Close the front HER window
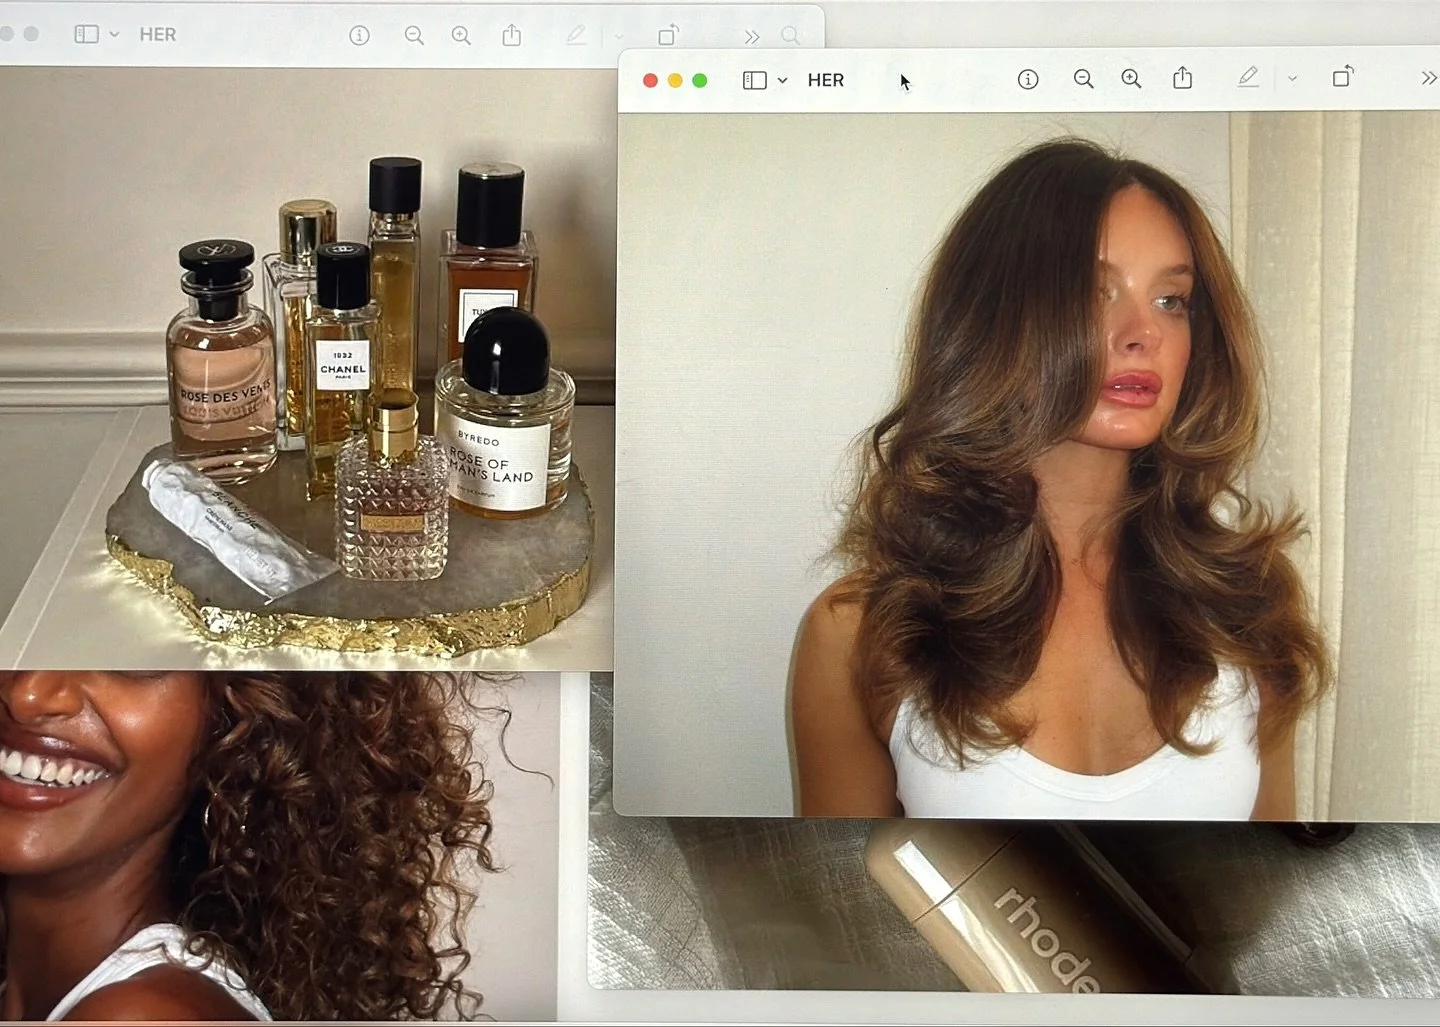The height and width of the screenshot is (1027, 1440). 650,80
